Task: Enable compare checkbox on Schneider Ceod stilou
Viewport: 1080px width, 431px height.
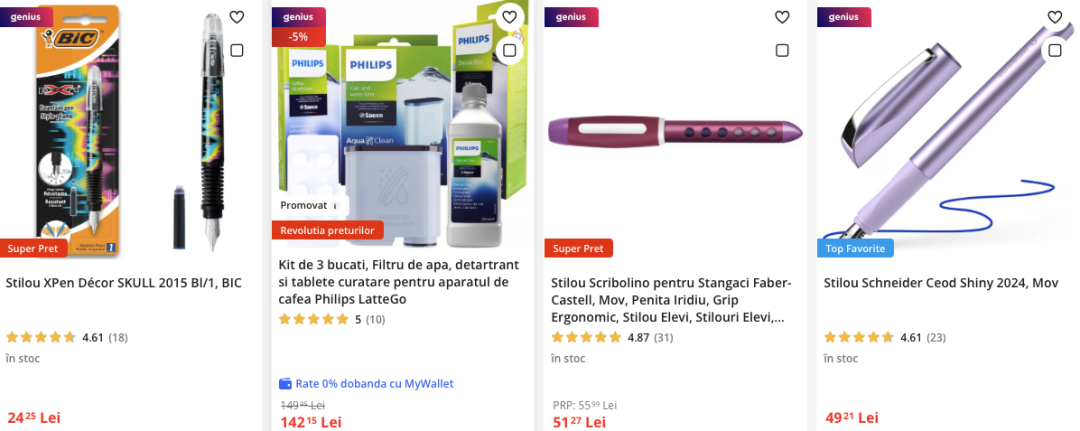Action: point(1055,50)
